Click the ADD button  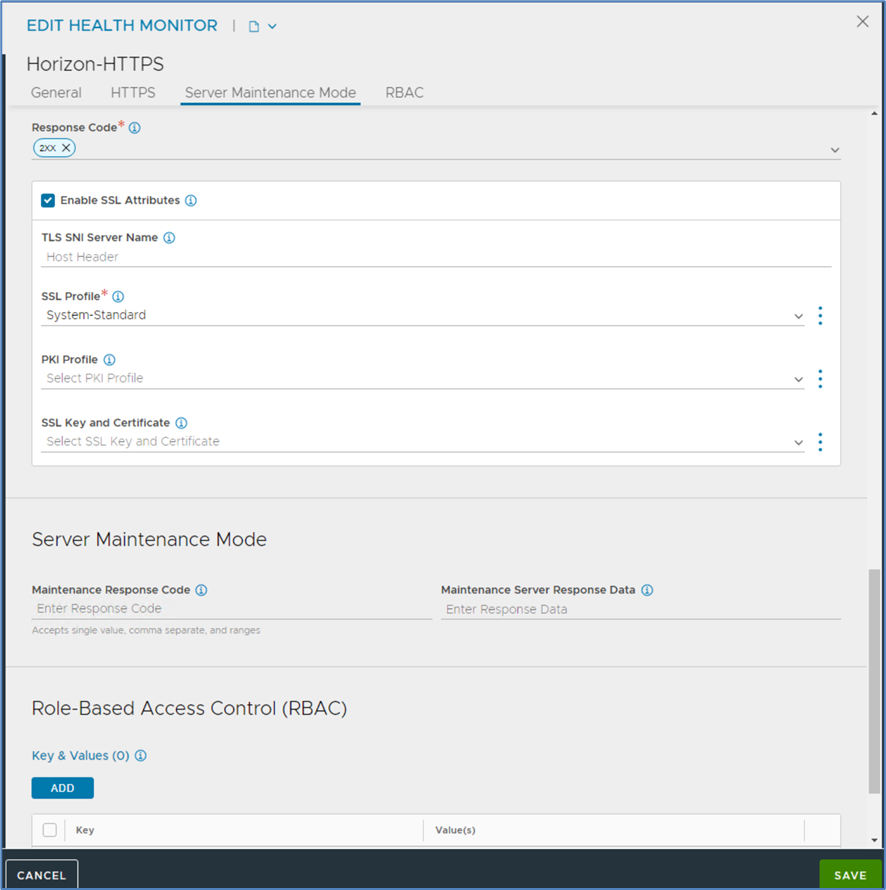tap(62, 788)
